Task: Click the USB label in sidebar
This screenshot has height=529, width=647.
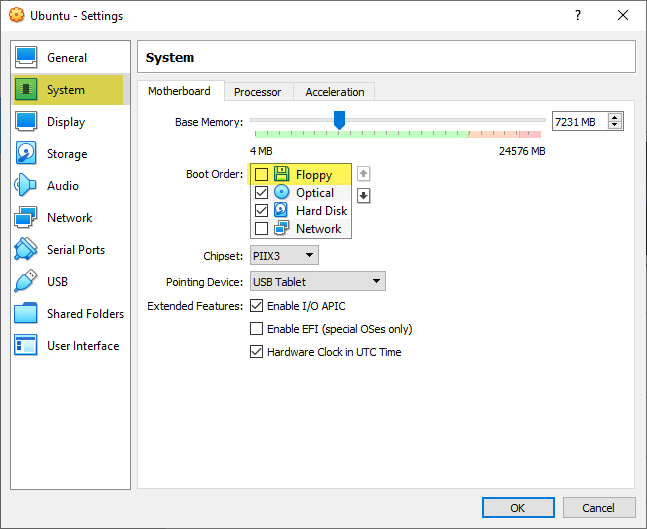Action: point(57,282)
